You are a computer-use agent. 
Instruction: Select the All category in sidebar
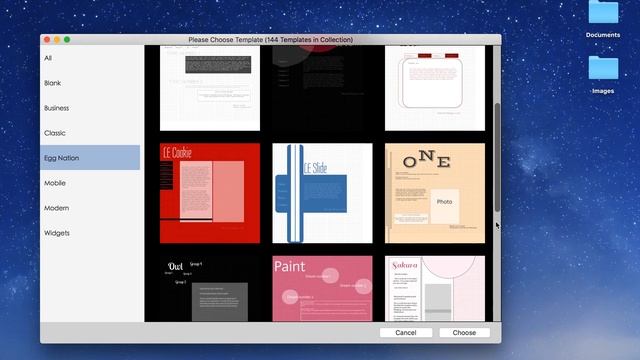click(x=90, y=58)
